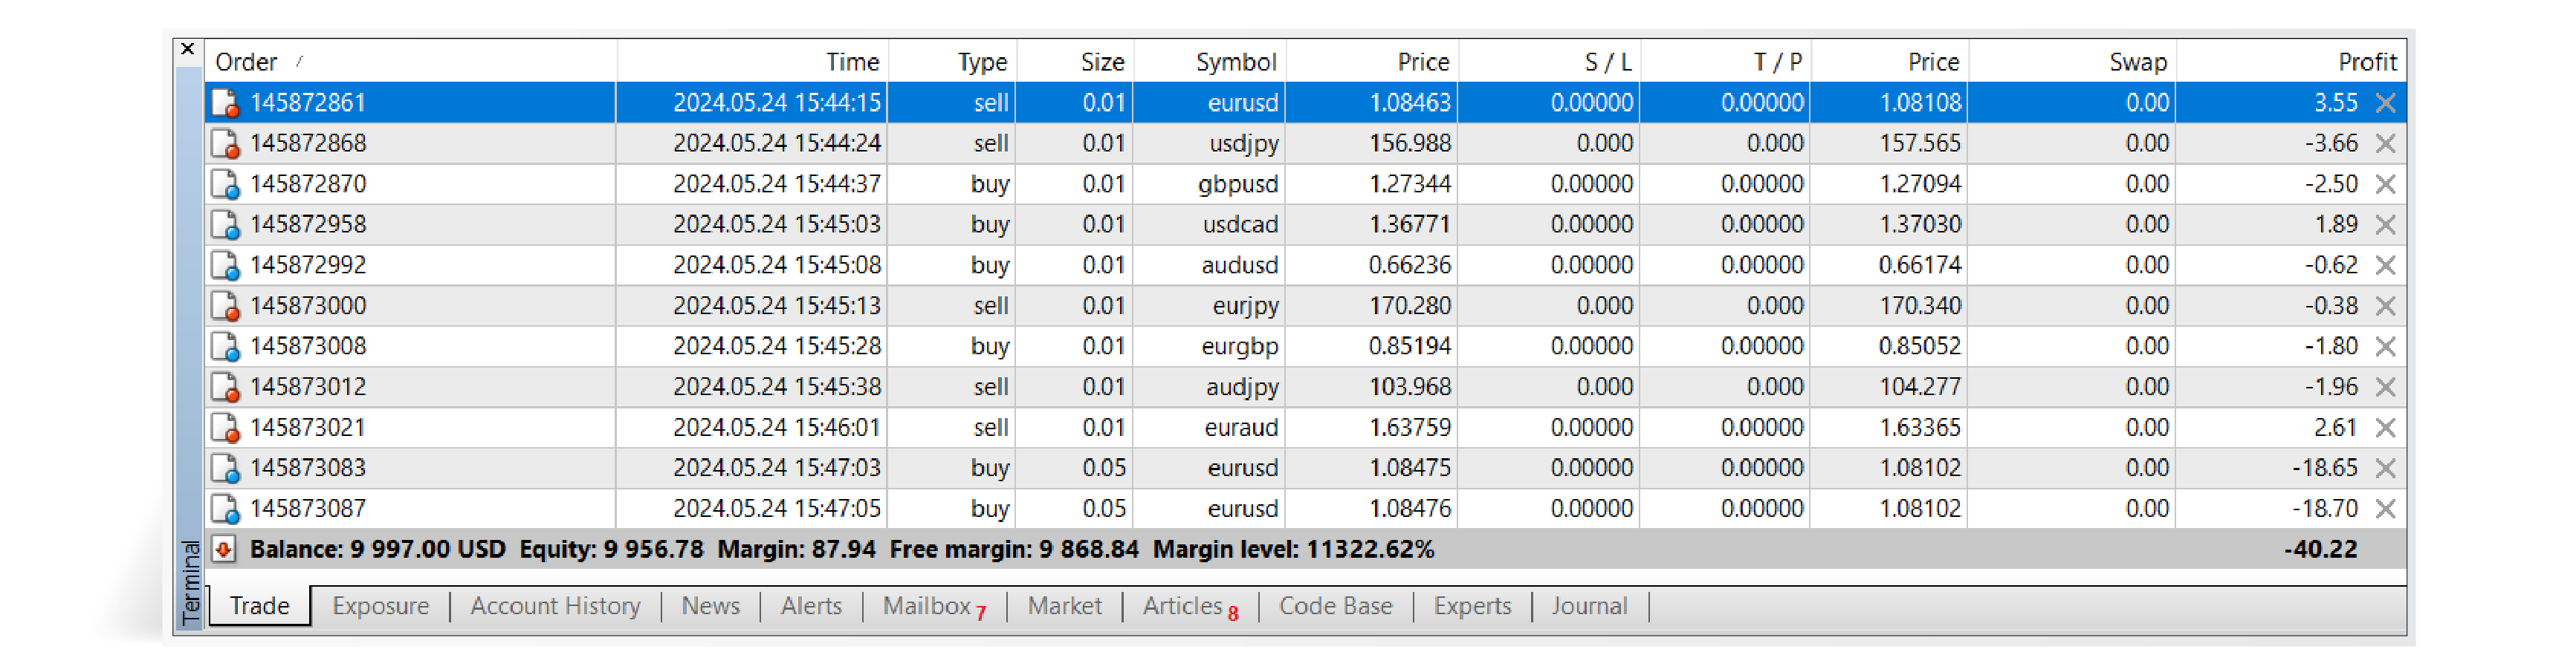
Task: Click the order icon for 145873021
Action: [x=225, y=428]
